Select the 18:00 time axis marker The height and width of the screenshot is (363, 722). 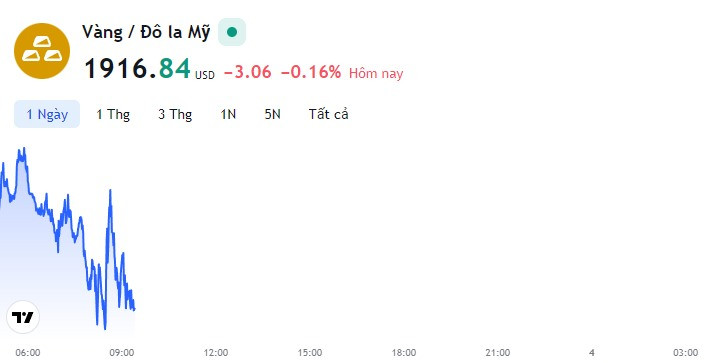coord(404,353)
